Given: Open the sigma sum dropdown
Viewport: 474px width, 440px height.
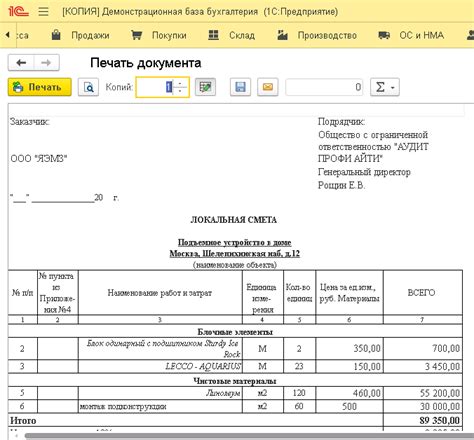Looking at the screenshot, I should 385,87.
